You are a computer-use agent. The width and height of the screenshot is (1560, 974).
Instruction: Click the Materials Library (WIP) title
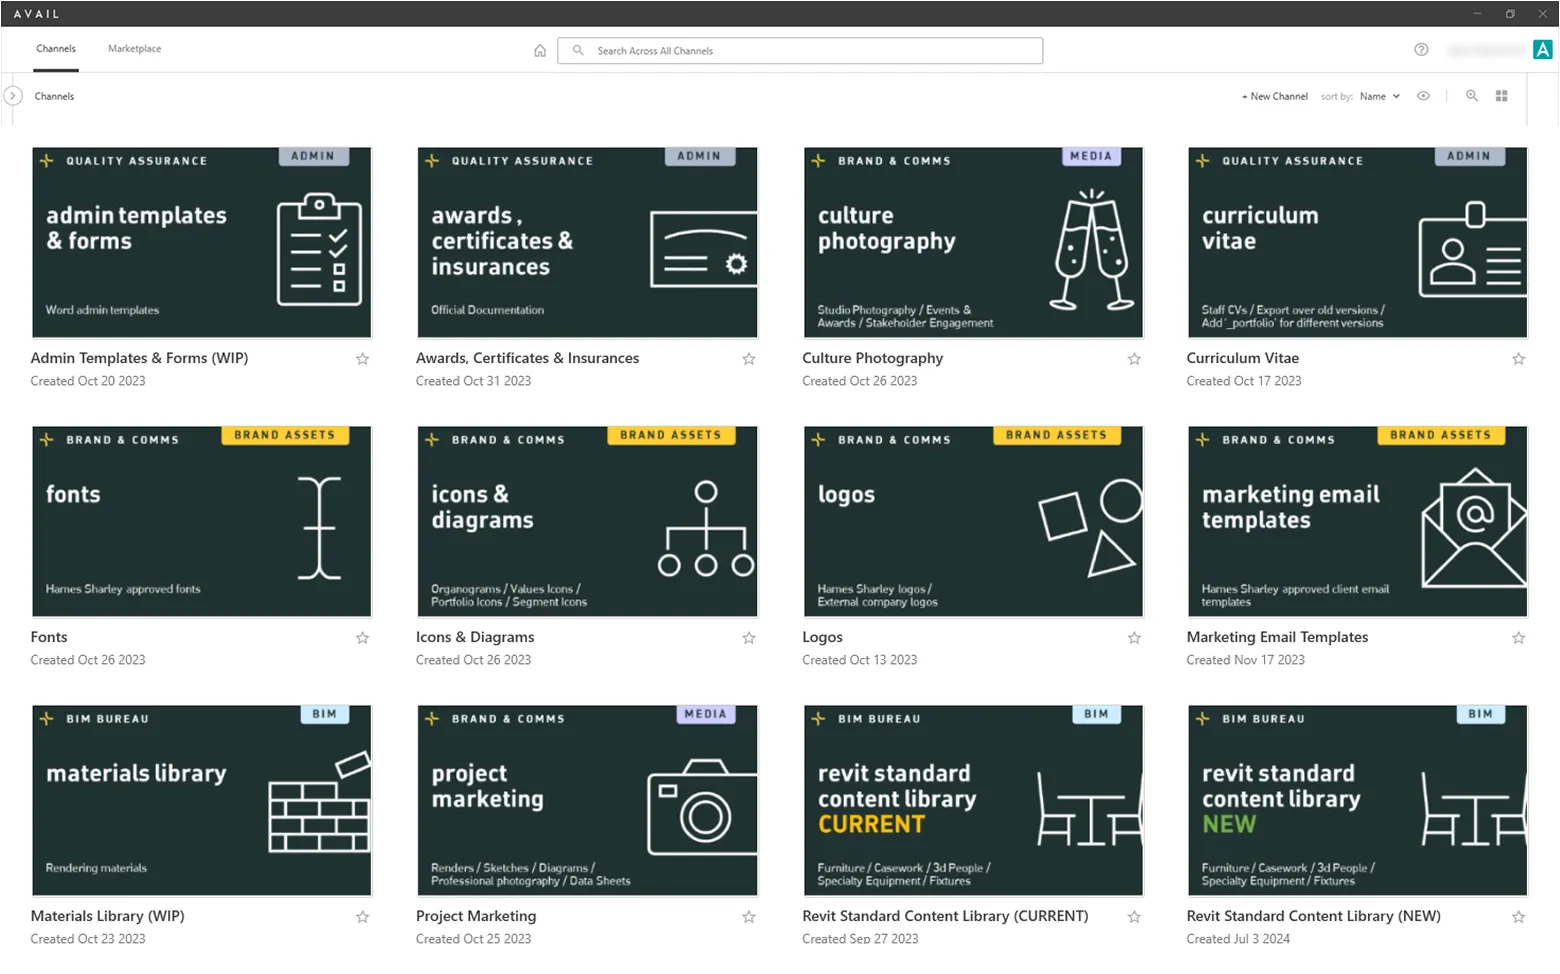pos(107,916)
